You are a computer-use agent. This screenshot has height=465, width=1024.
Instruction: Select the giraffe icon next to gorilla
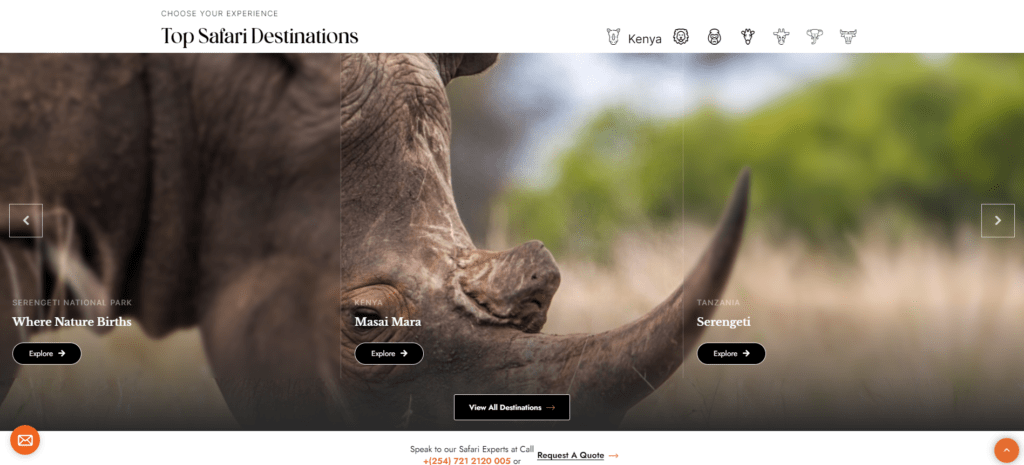tap(748, 37)
